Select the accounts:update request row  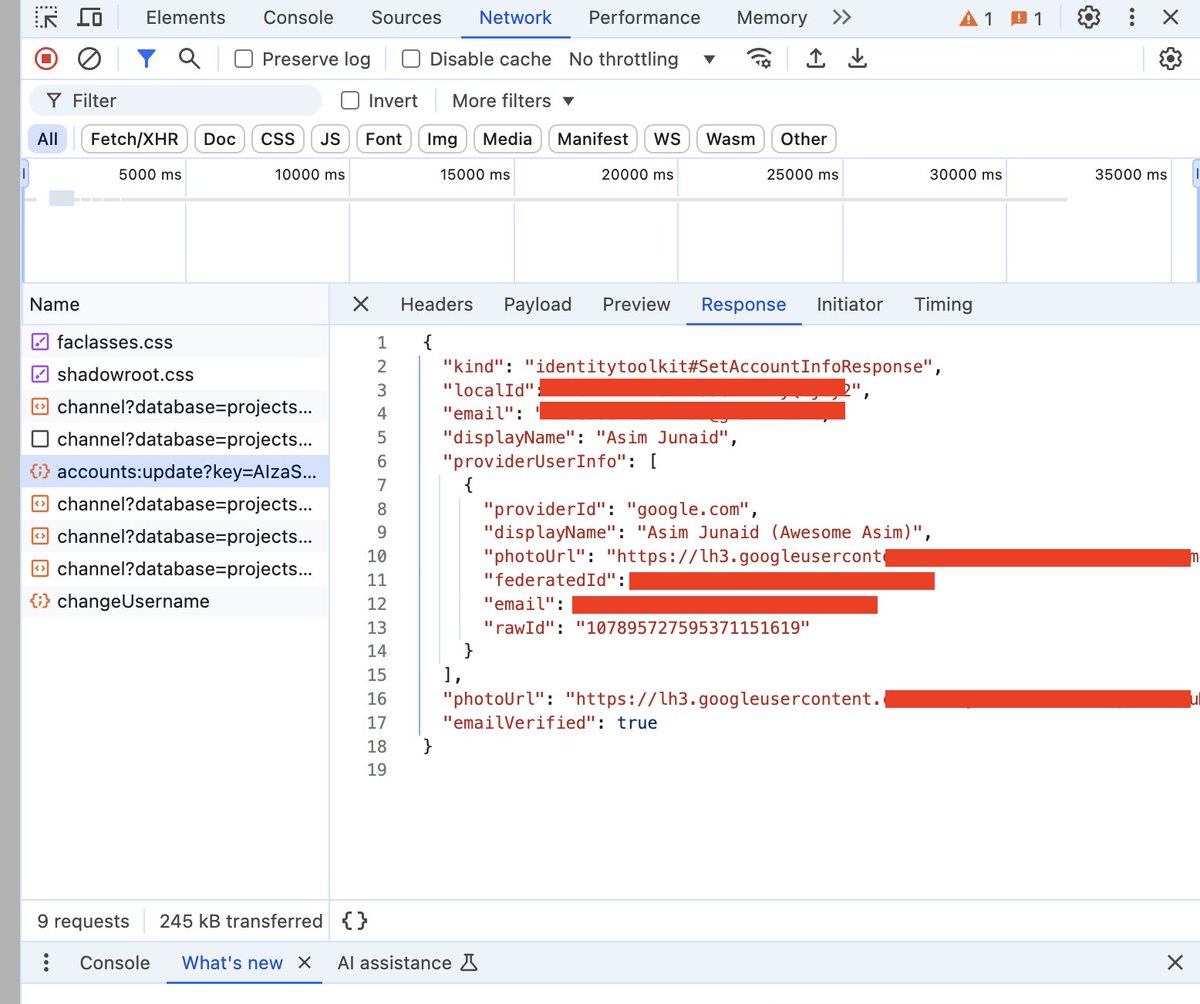pos(175,472)
